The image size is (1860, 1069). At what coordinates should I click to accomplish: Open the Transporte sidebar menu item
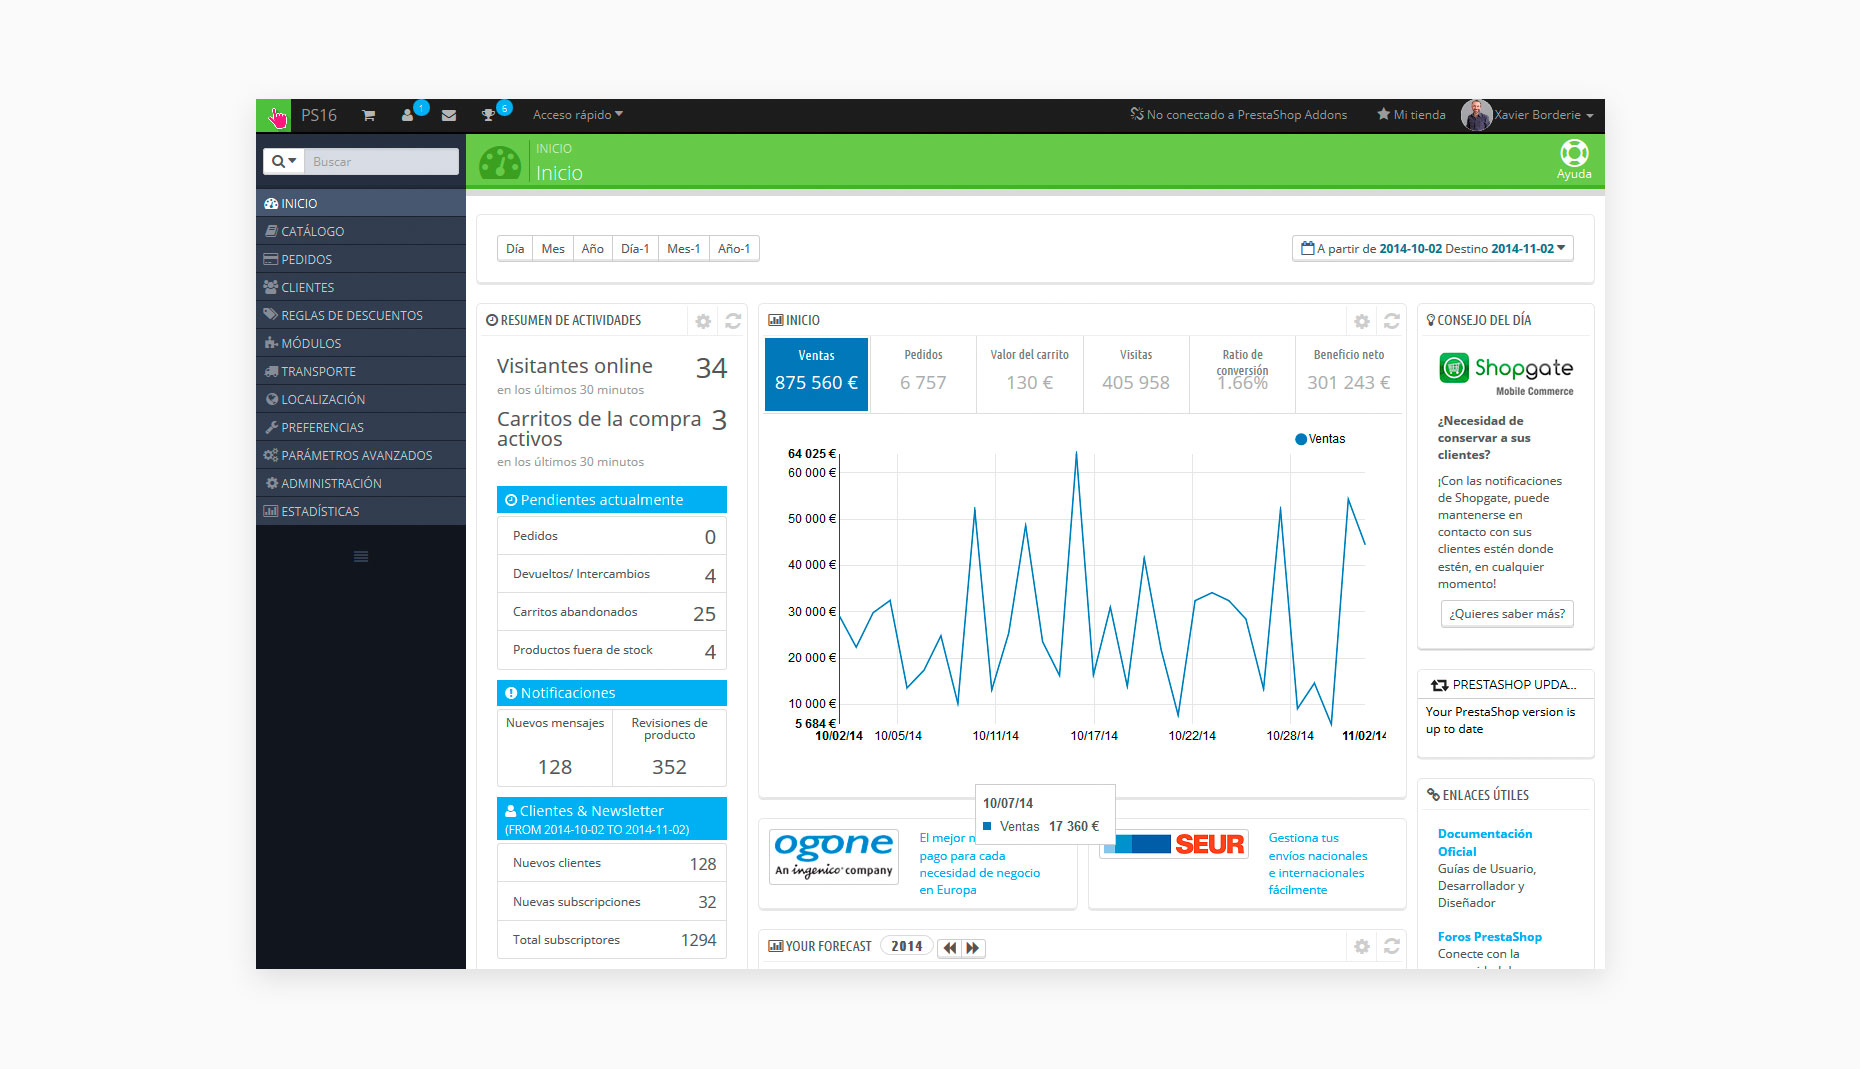click(361, 371)
